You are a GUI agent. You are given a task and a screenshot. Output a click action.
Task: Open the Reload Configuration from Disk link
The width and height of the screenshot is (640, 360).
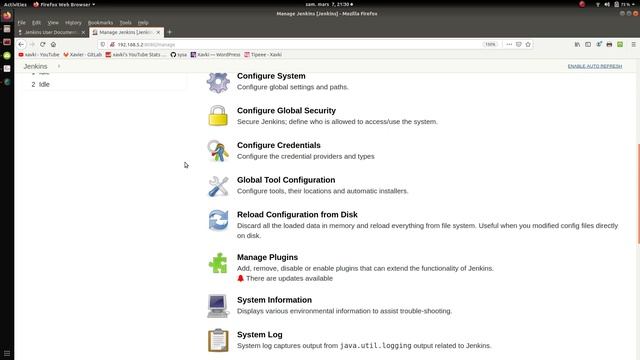tap(297, 215)
